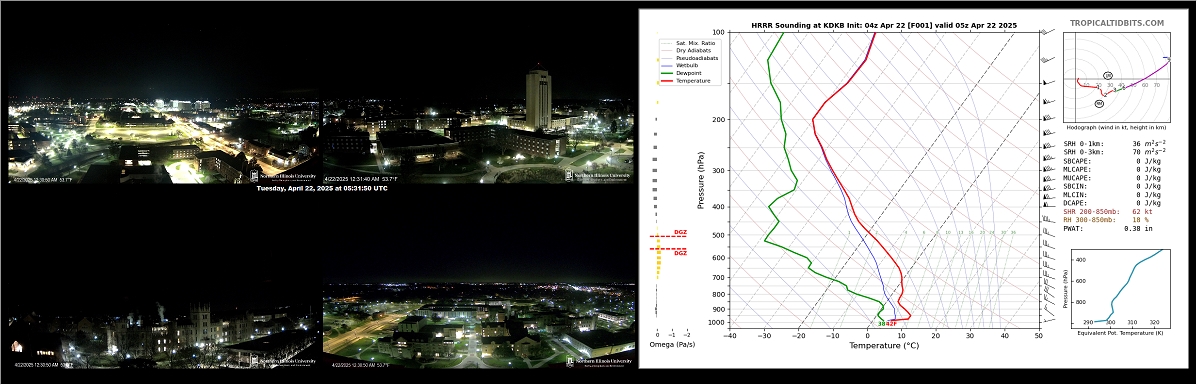
Task: Click the Northern Illinois University logo in bottom-right webcam
Action: click(598, 361)
